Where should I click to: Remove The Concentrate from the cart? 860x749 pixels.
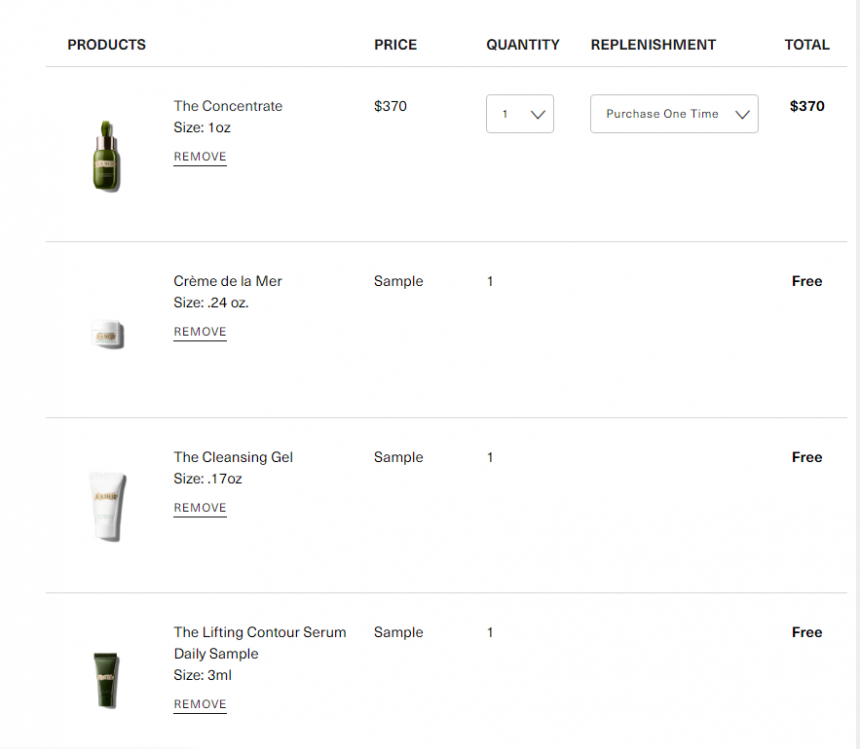(x=200, y=157)
